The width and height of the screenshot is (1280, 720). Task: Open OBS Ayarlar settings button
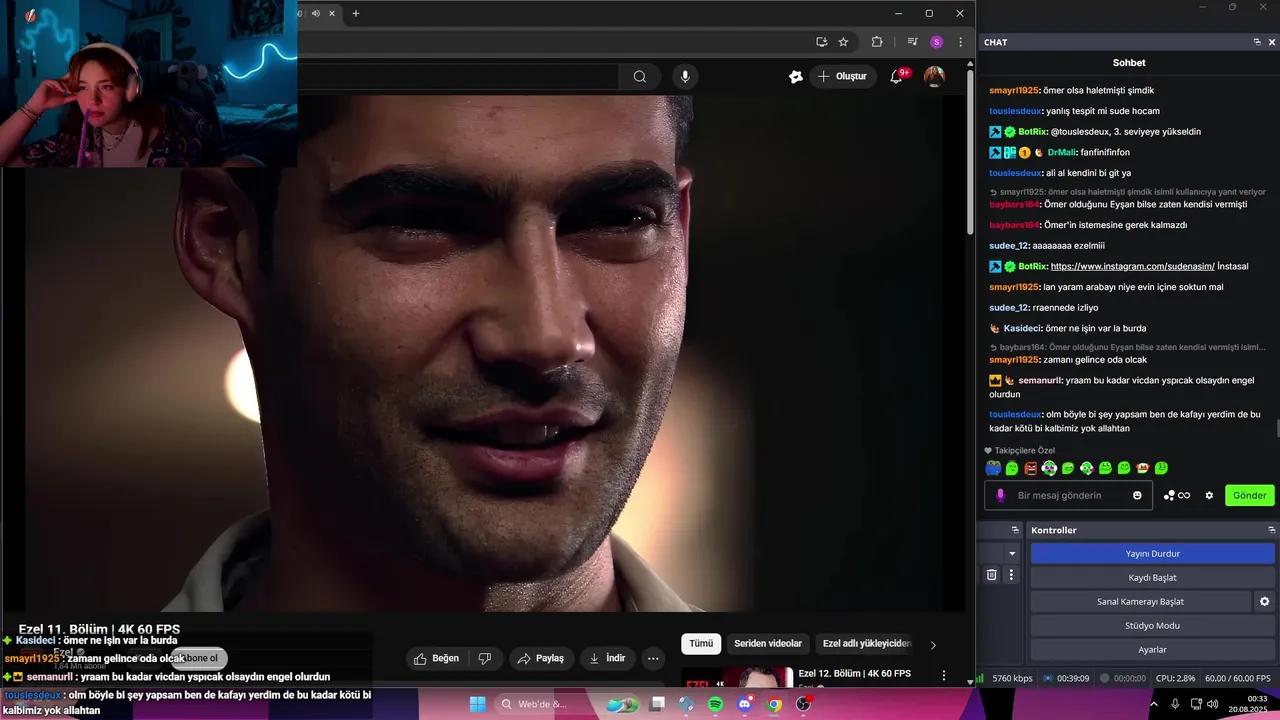(x=1153, y=649)
